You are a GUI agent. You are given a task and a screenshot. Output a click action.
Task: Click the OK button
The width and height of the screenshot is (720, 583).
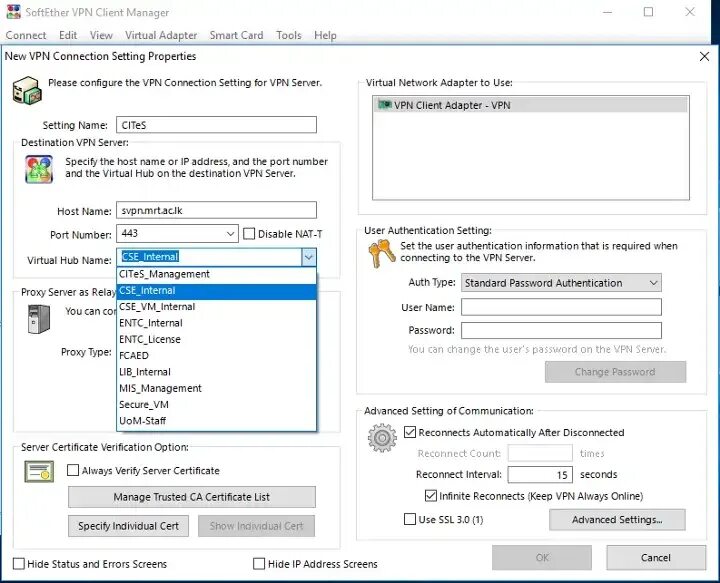pos(542,558)
